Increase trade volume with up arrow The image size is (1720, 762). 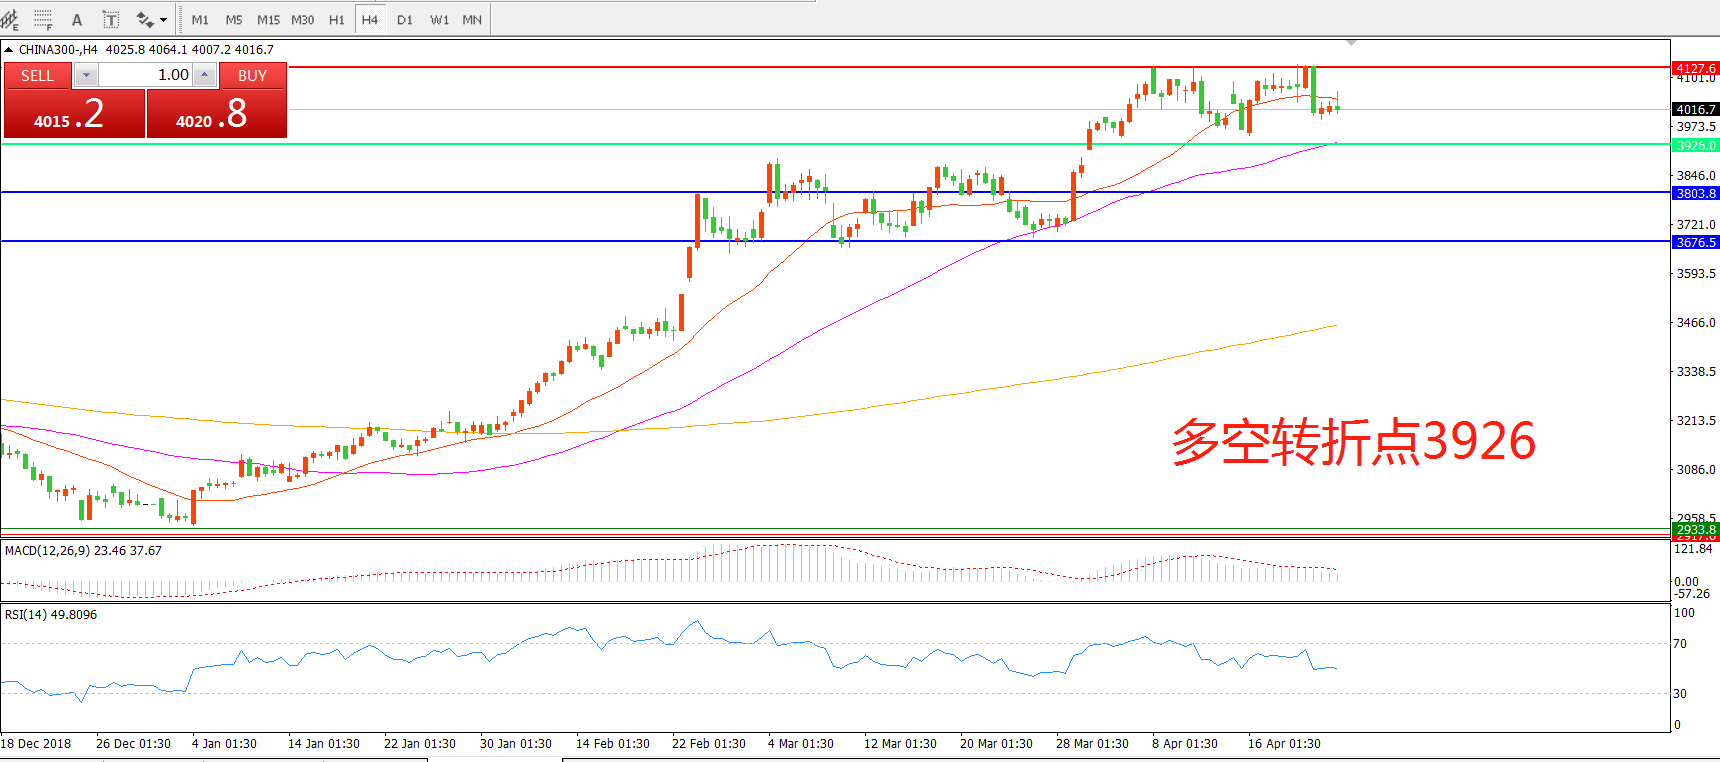(x=204, y=75)
